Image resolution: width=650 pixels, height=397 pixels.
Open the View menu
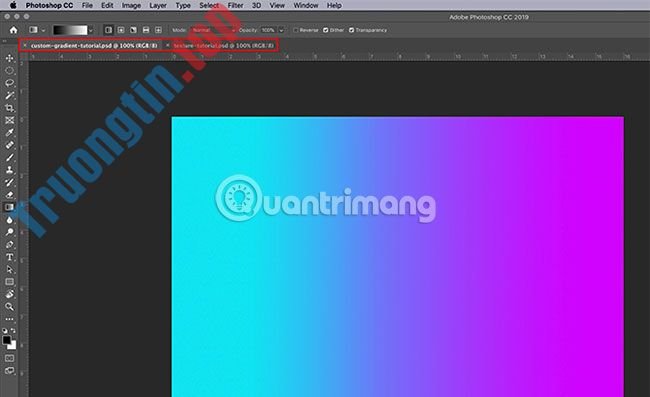click(277, 5)
